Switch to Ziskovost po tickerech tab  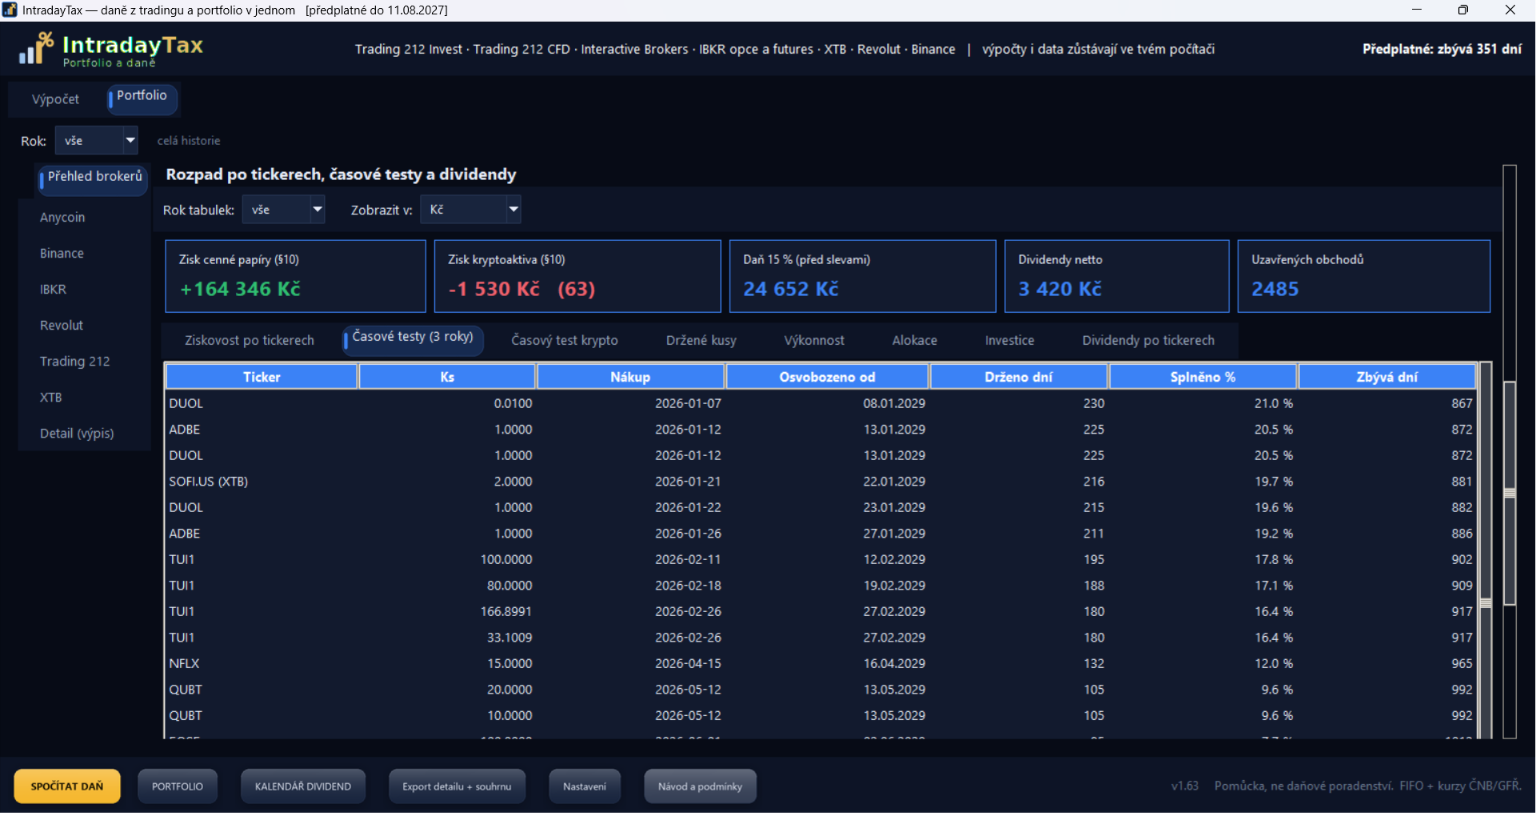tap(249, 340)
